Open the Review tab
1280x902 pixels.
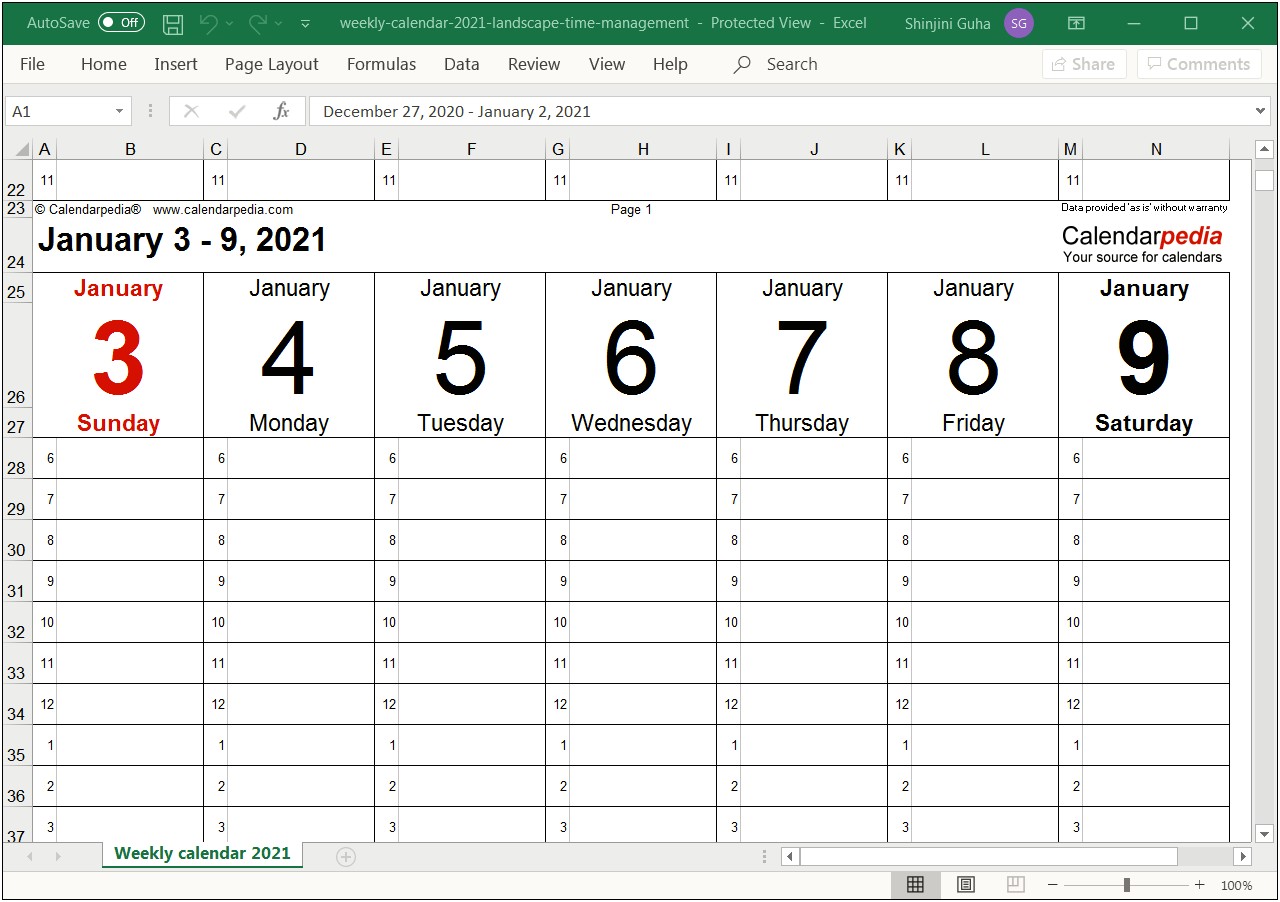[534, 64]
